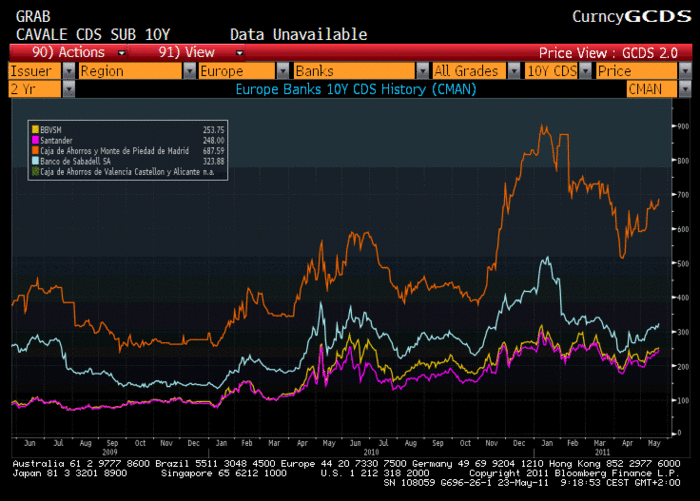The width and height of the screenshot is (700, 501).
Task: Click the 900 y-axis label
Action: 683,126
